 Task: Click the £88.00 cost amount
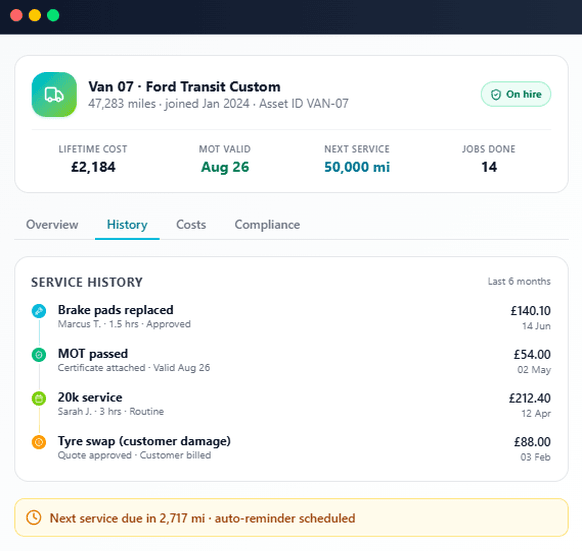click(532, 442)
